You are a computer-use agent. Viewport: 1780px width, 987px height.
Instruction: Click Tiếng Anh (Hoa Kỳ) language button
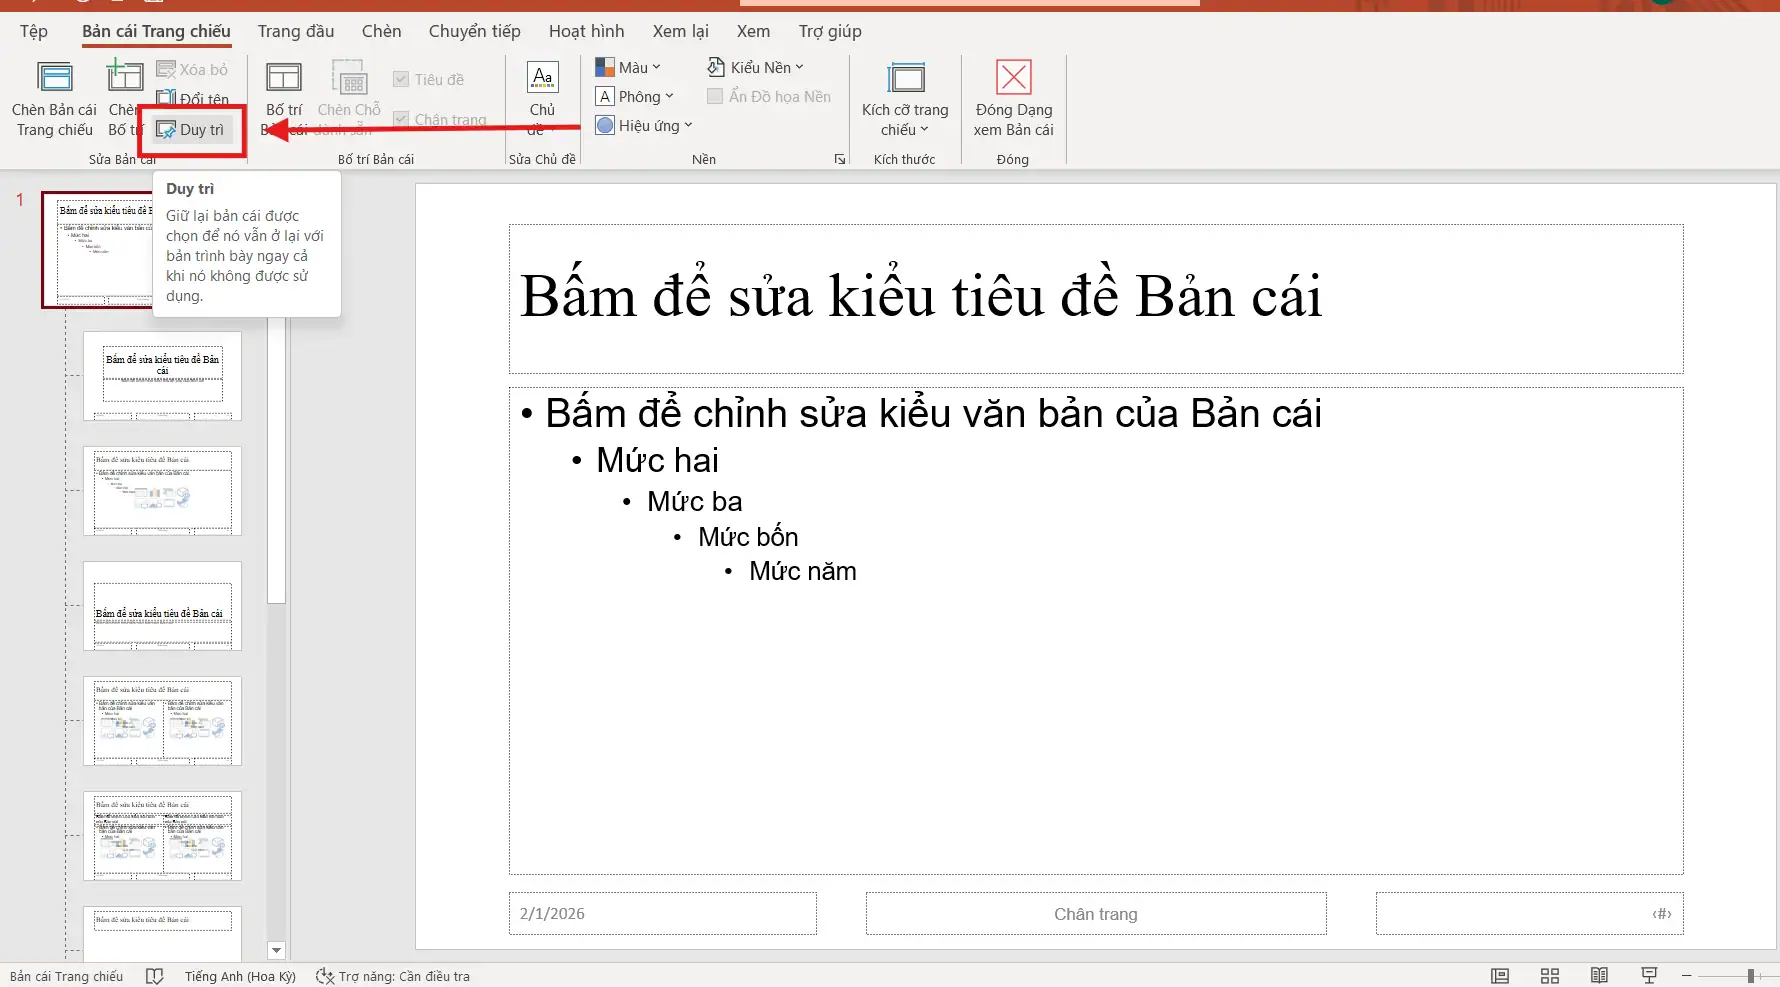pos(239,975)
